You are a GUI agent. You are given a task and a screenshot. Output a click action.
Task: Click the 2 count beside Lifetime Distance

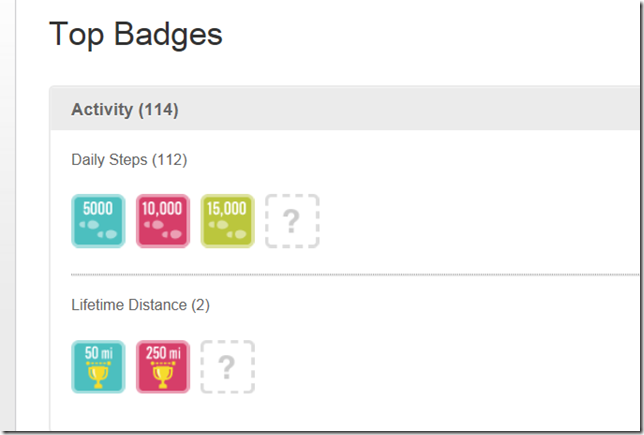point(200,304)
